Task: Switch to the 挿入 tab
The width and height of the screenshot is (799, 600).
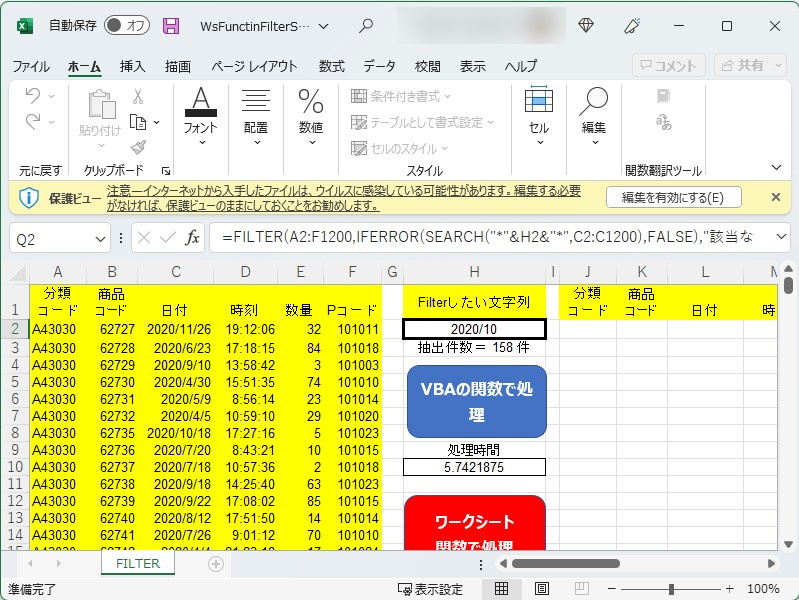Action: [x=132, y=66]
